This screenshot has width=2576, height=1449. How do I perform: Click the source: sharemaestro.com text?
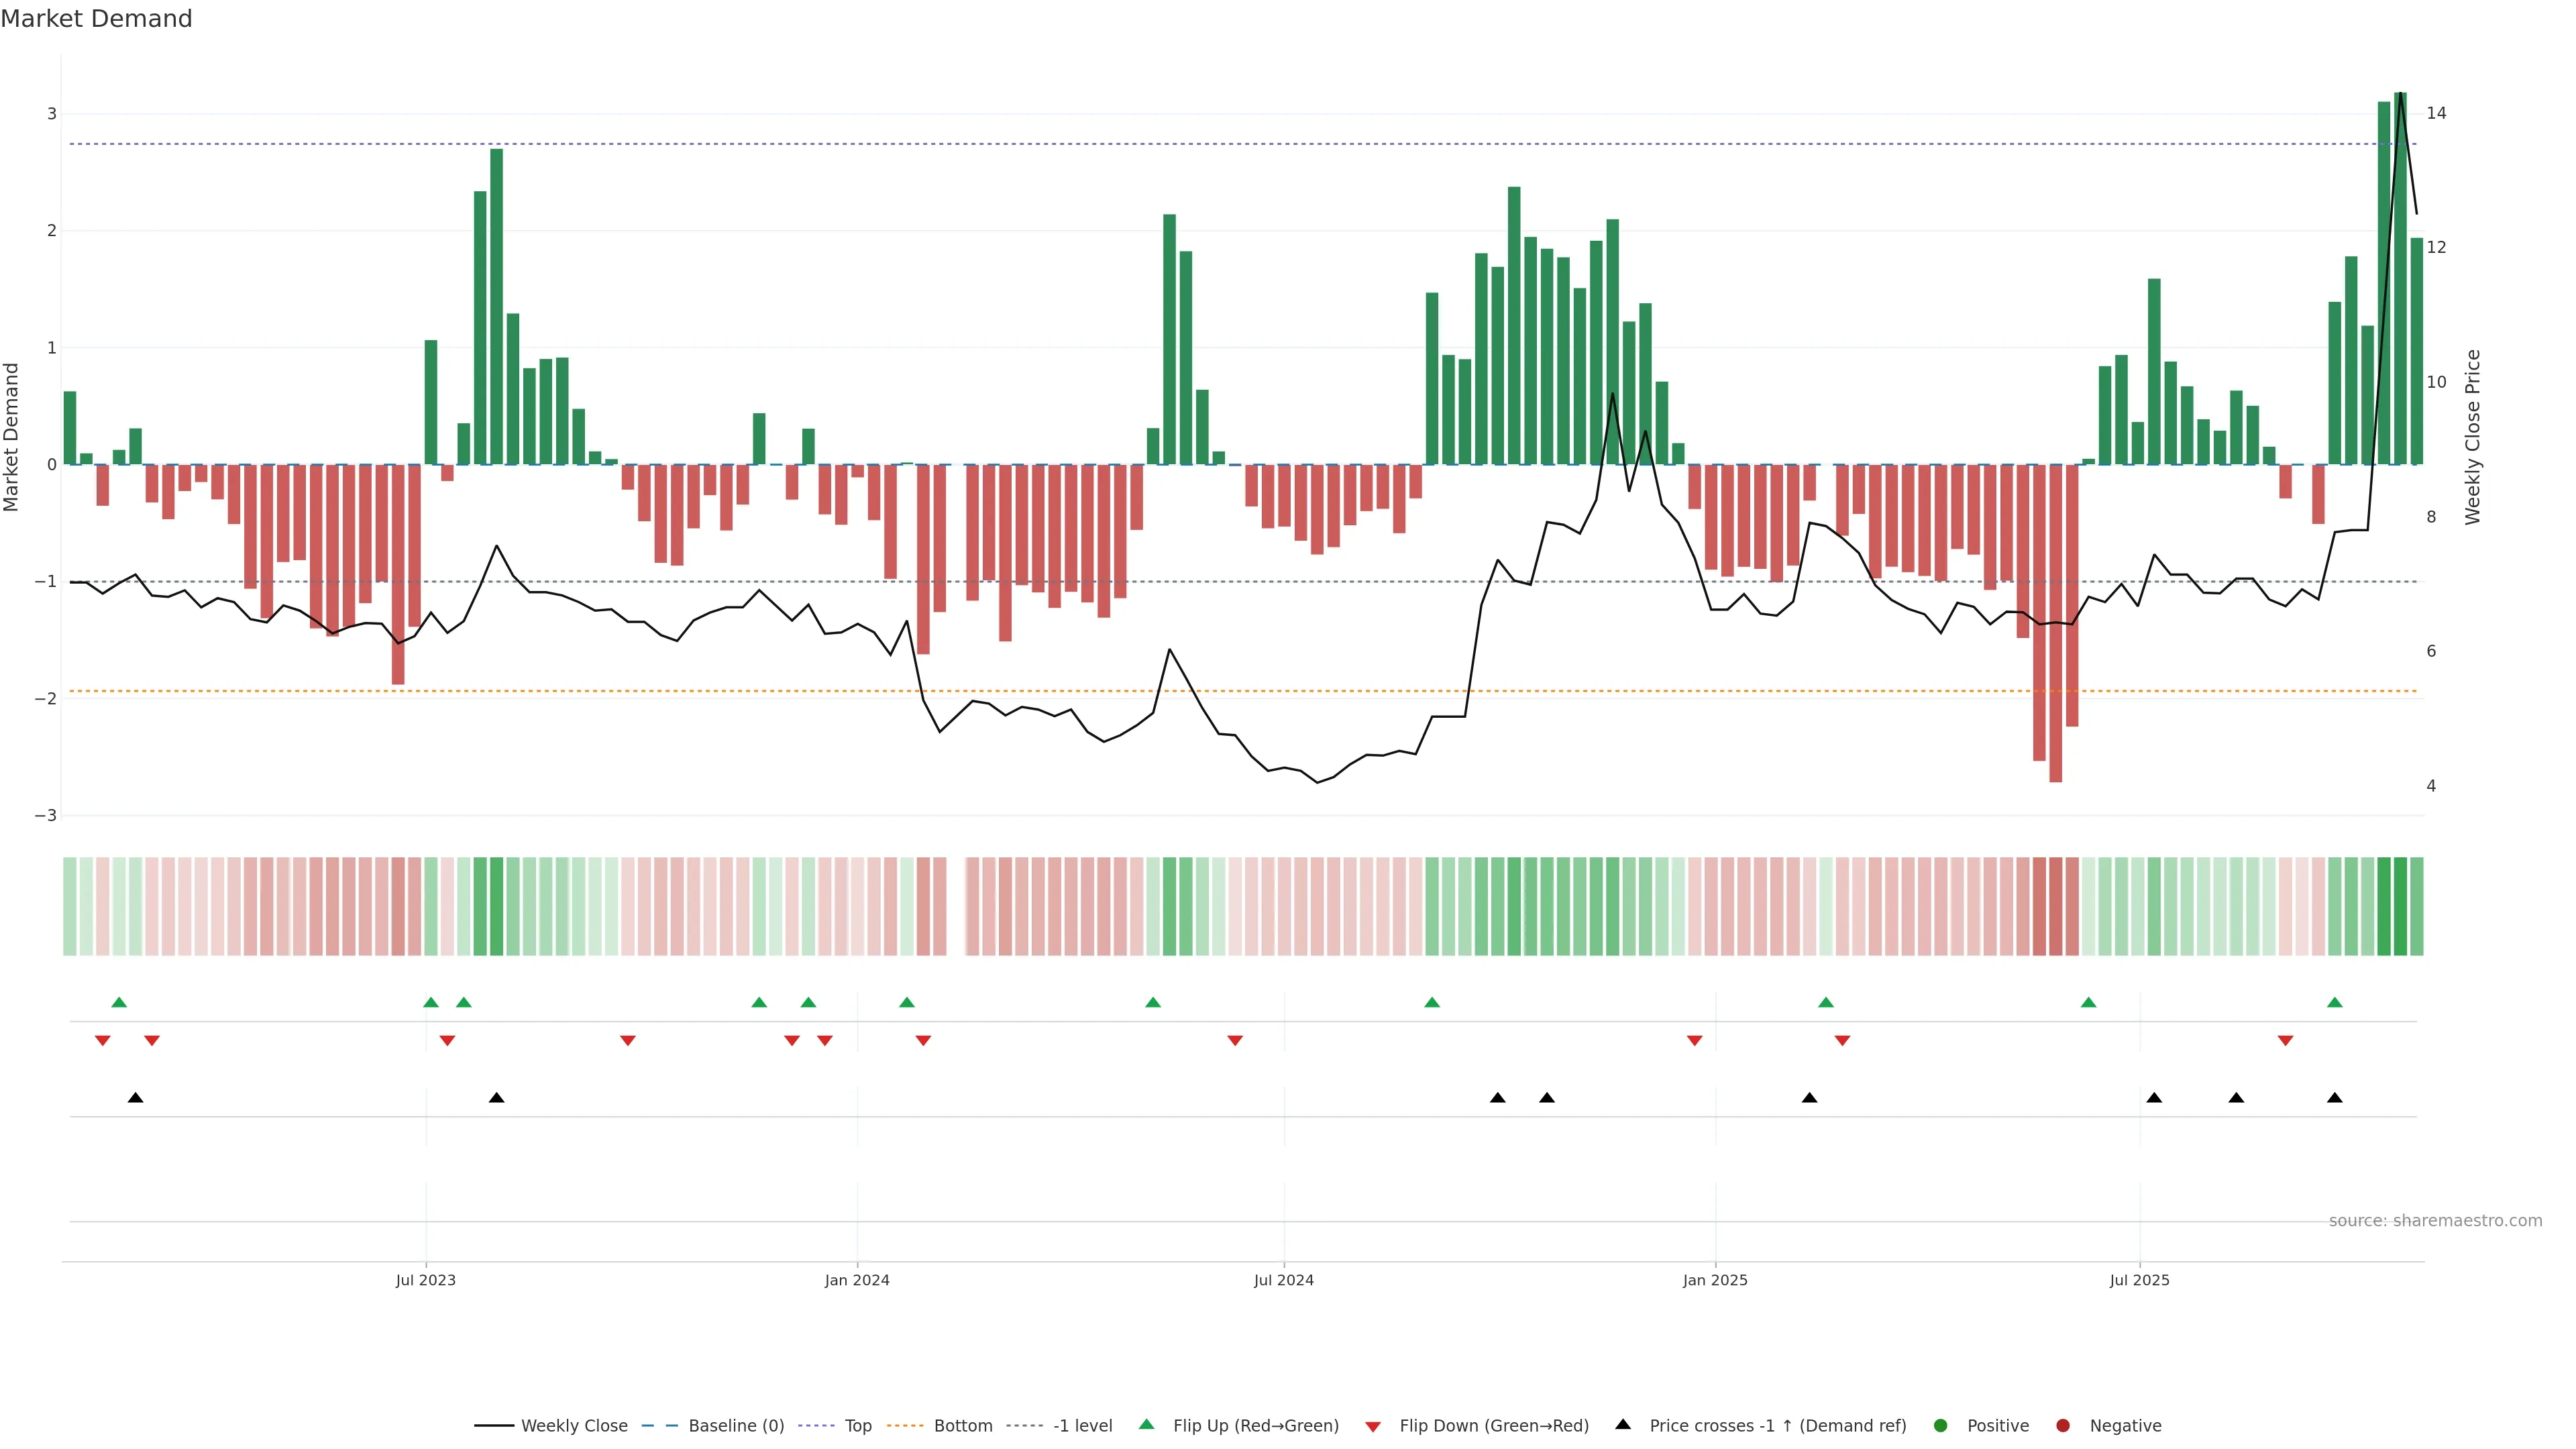pyautogui.click(x=2435, y=1220)
